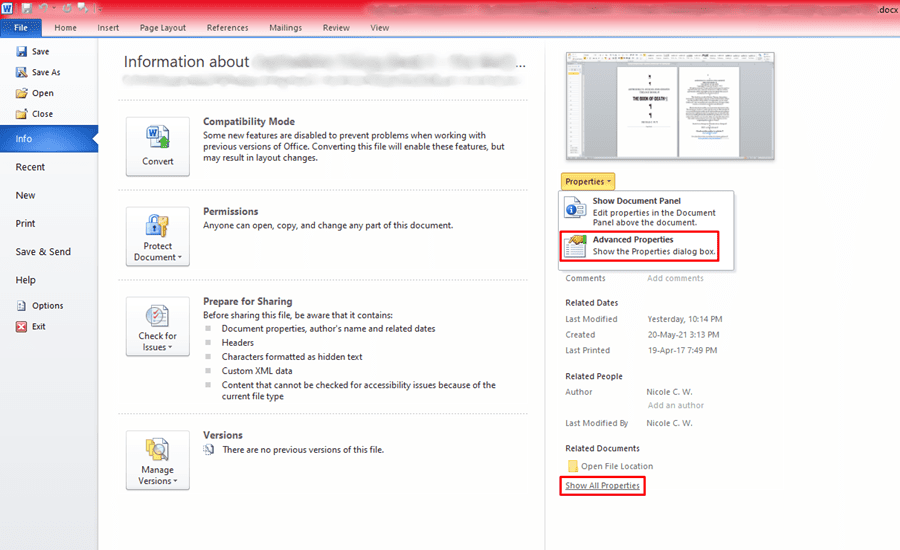Click the Options icon in sidebar
Viewport: 900px width, 550px height.
point(21,305)
